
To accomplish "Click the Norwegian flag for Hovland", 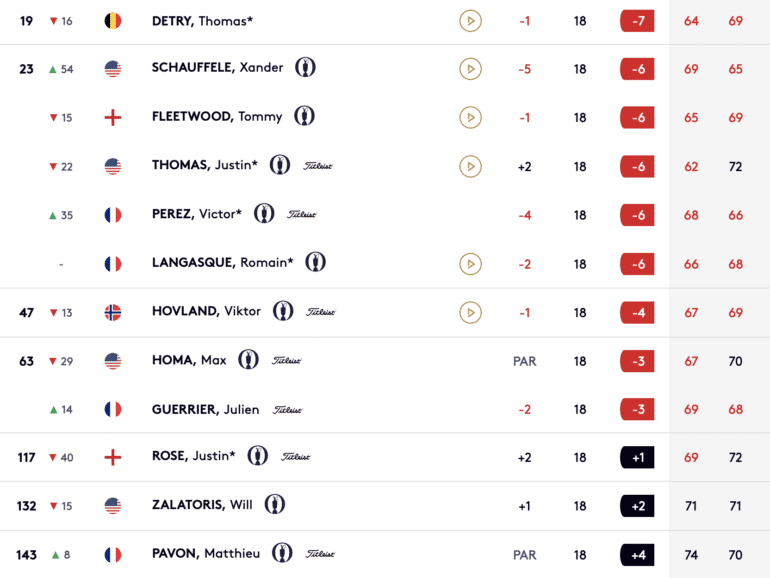I will [x=113, y=312].
